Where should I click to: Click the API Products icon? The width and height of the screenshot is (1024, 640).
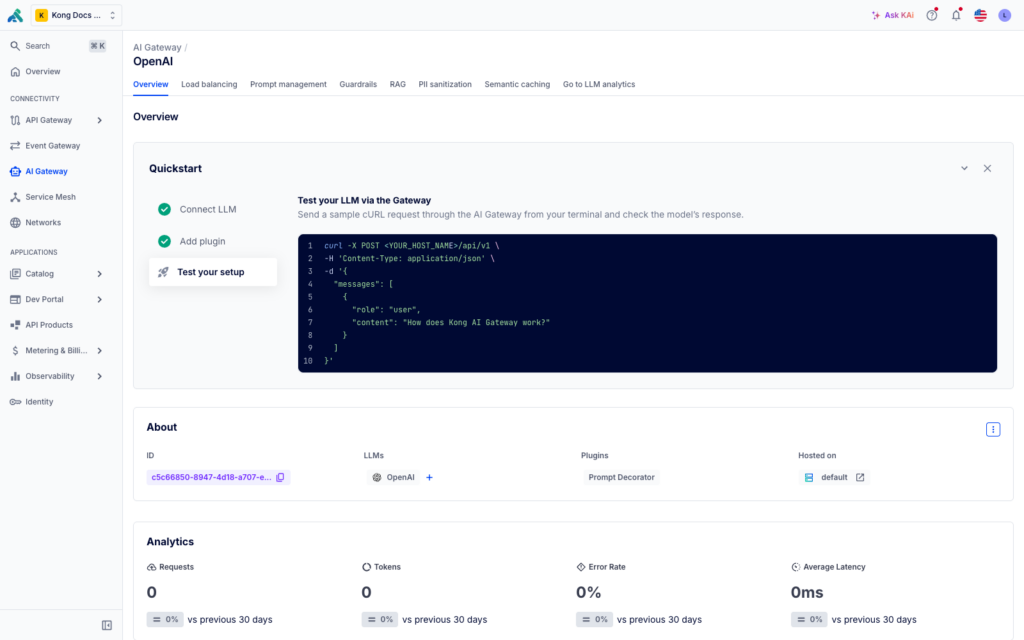(15, 325)
